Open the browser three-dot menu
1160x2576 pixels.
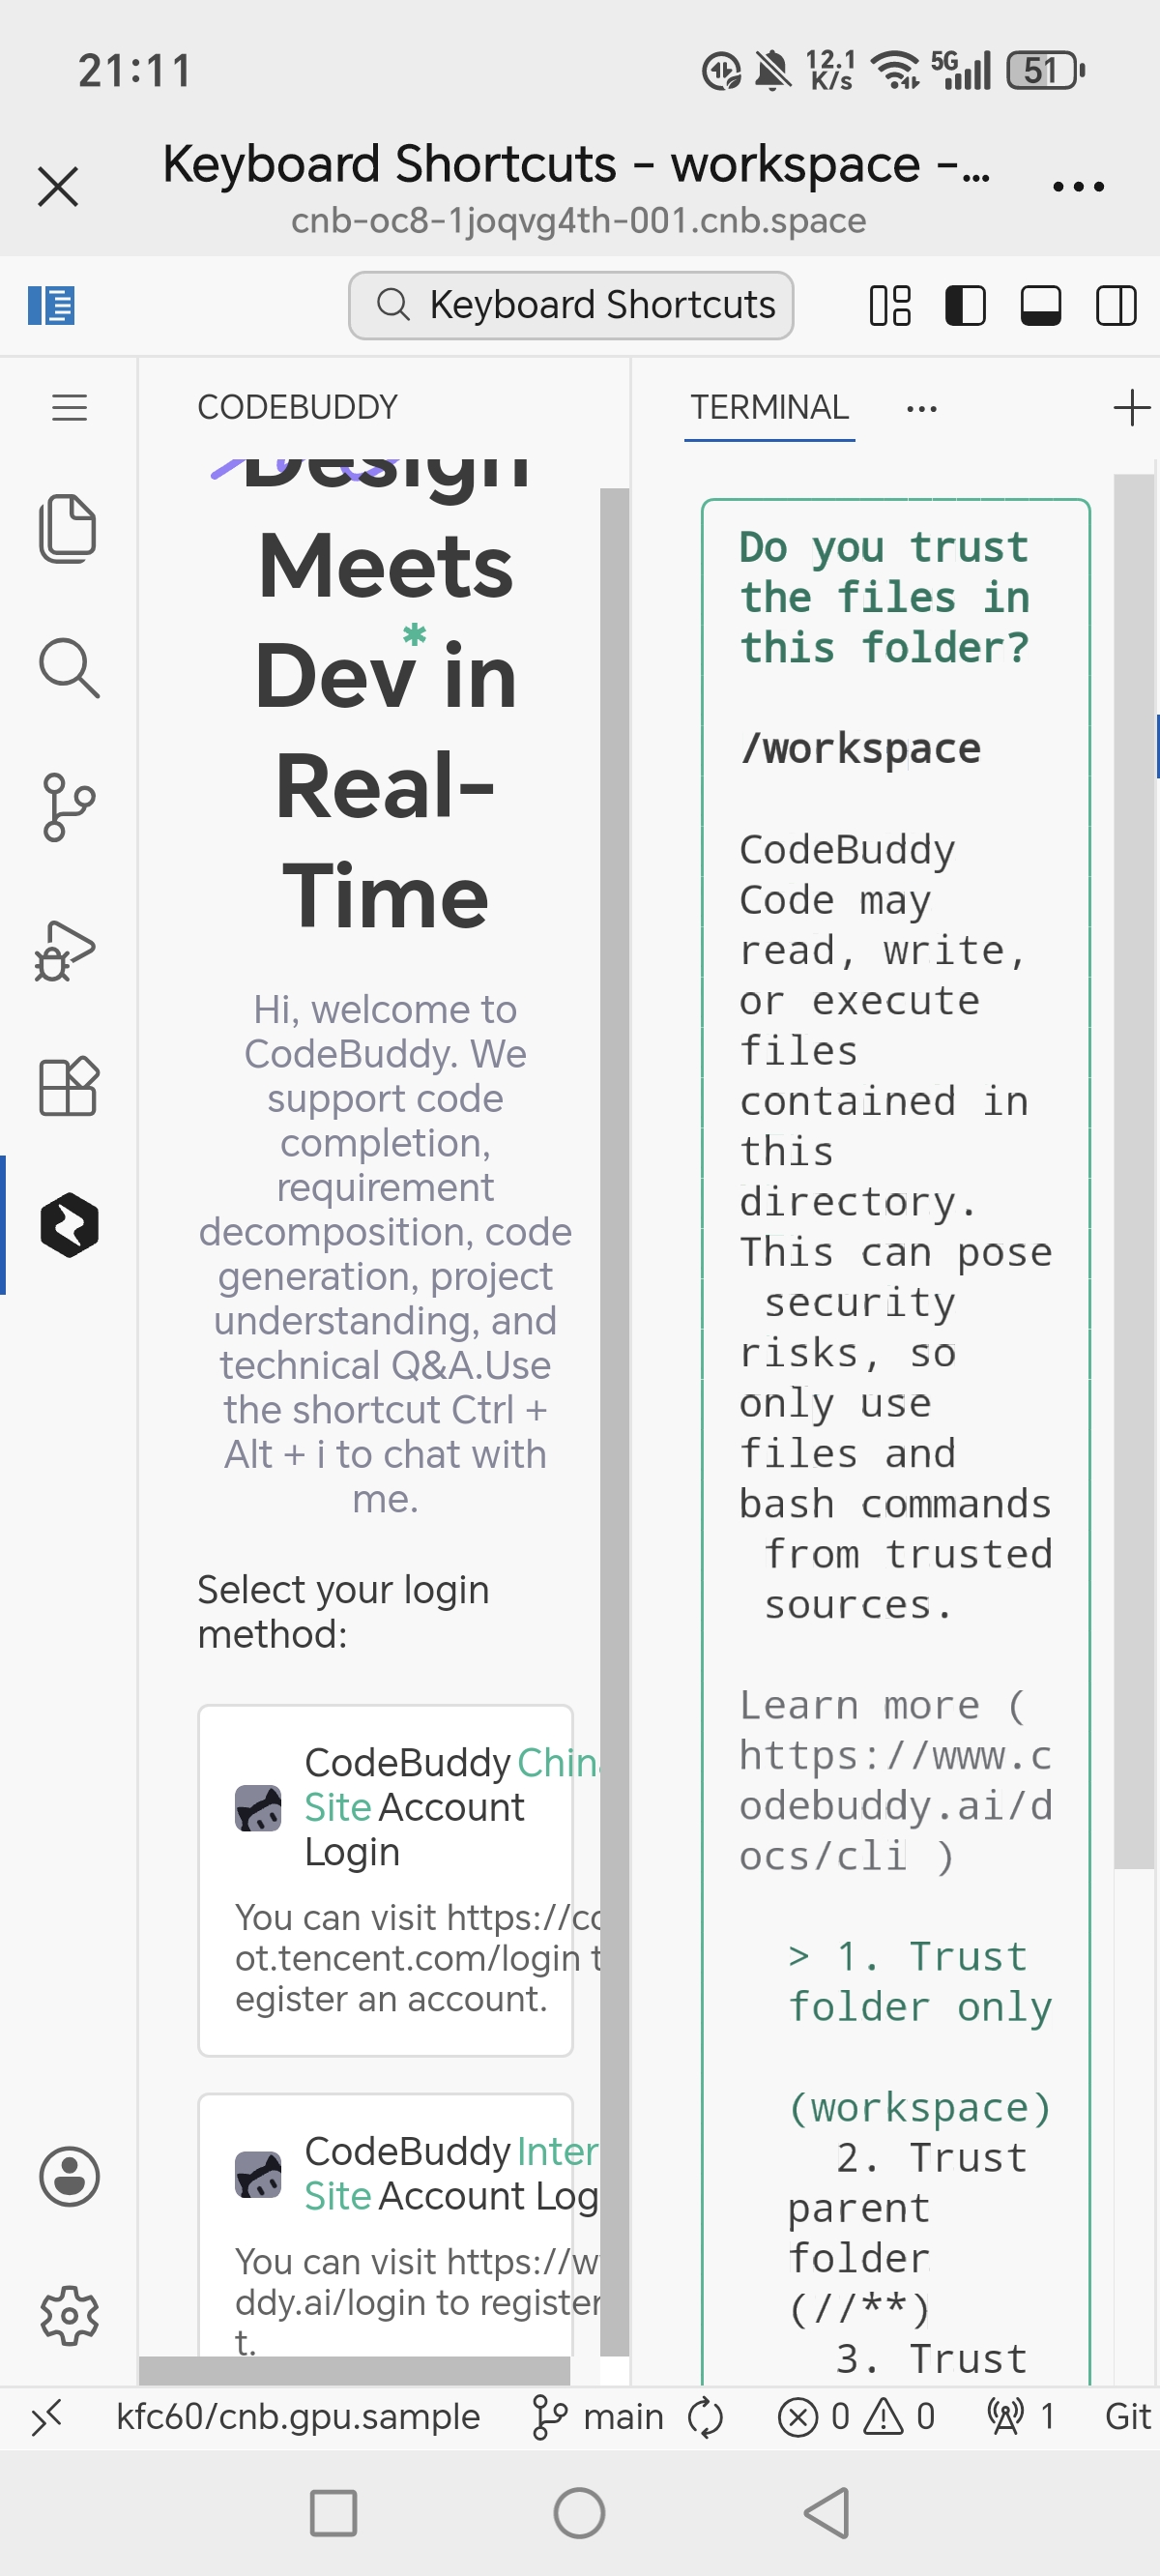(x=1079, y=187)
